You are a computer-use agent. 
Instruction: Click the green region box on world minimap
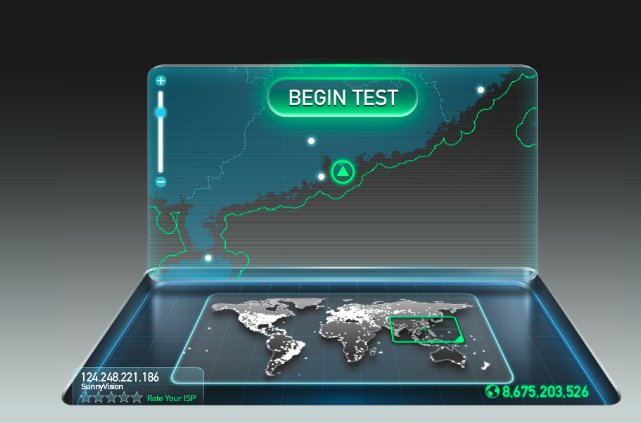[427, 330]
